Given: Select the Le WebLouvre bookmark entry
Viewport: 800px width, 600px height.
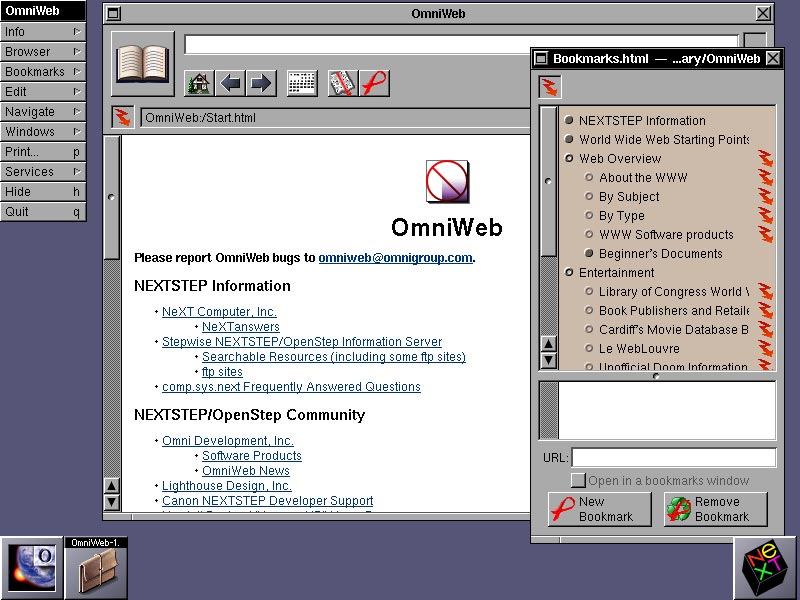Looking at the screenshot, I should pos(639,348).
